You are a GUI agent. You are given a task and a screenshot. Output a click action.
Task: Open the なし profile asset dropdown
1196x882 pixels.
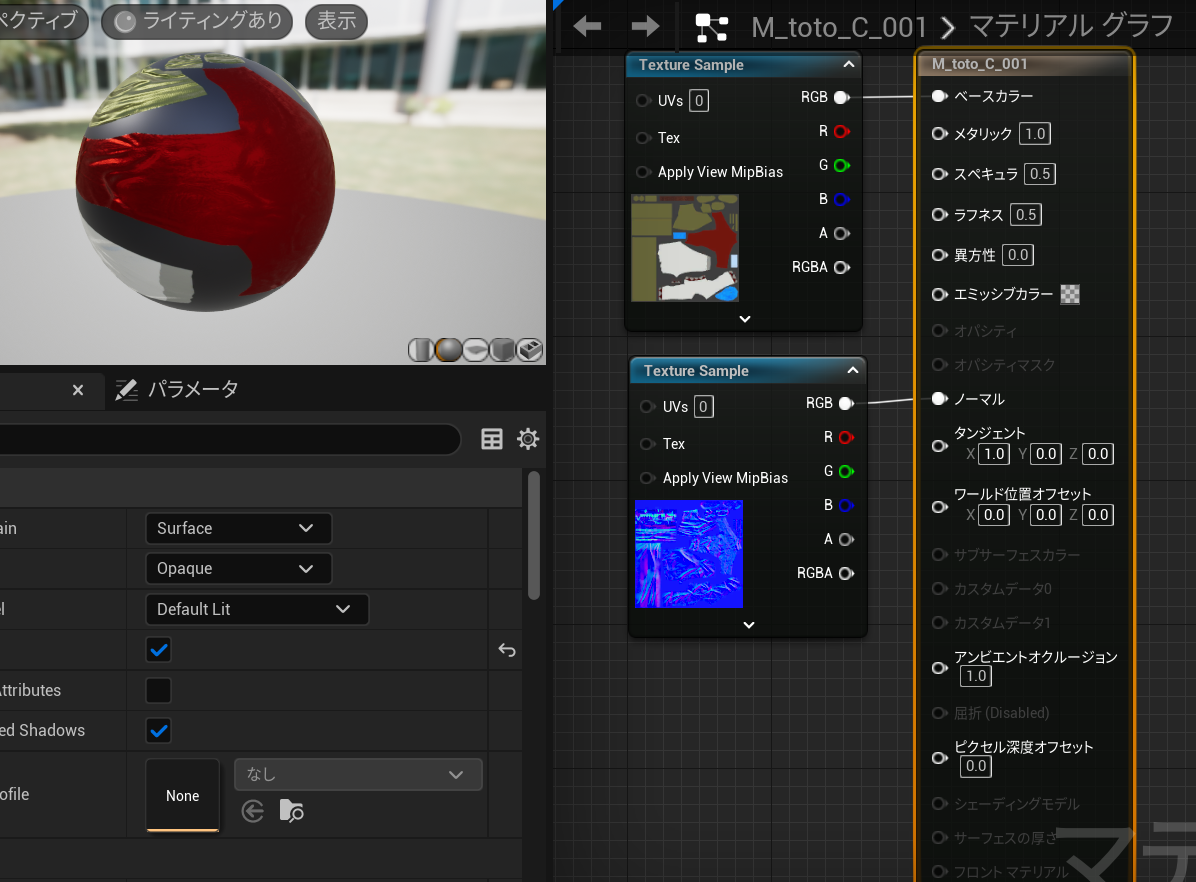pos(358,774)
